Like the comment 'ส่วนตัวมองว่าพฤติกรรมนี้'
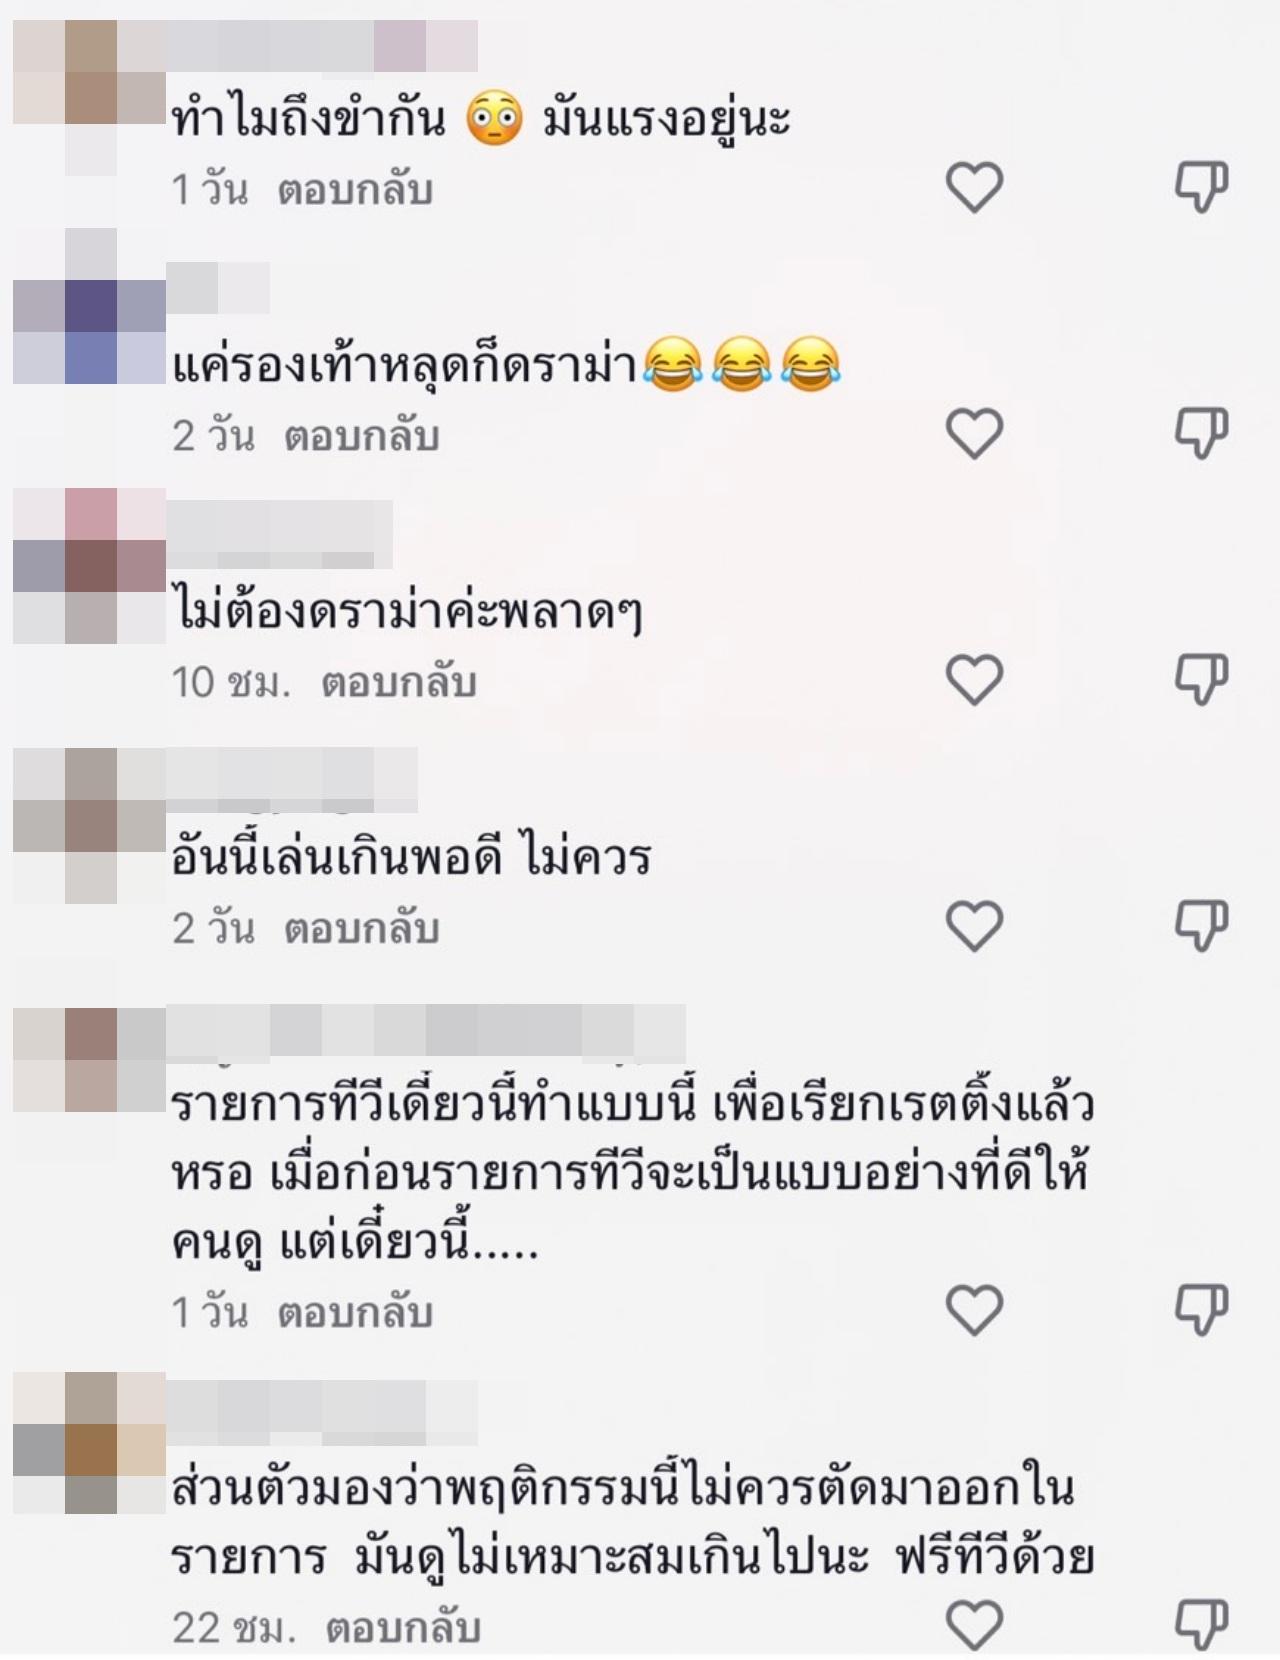1280x1660 pixels. pyautogui.click(x=974, y=1624)
